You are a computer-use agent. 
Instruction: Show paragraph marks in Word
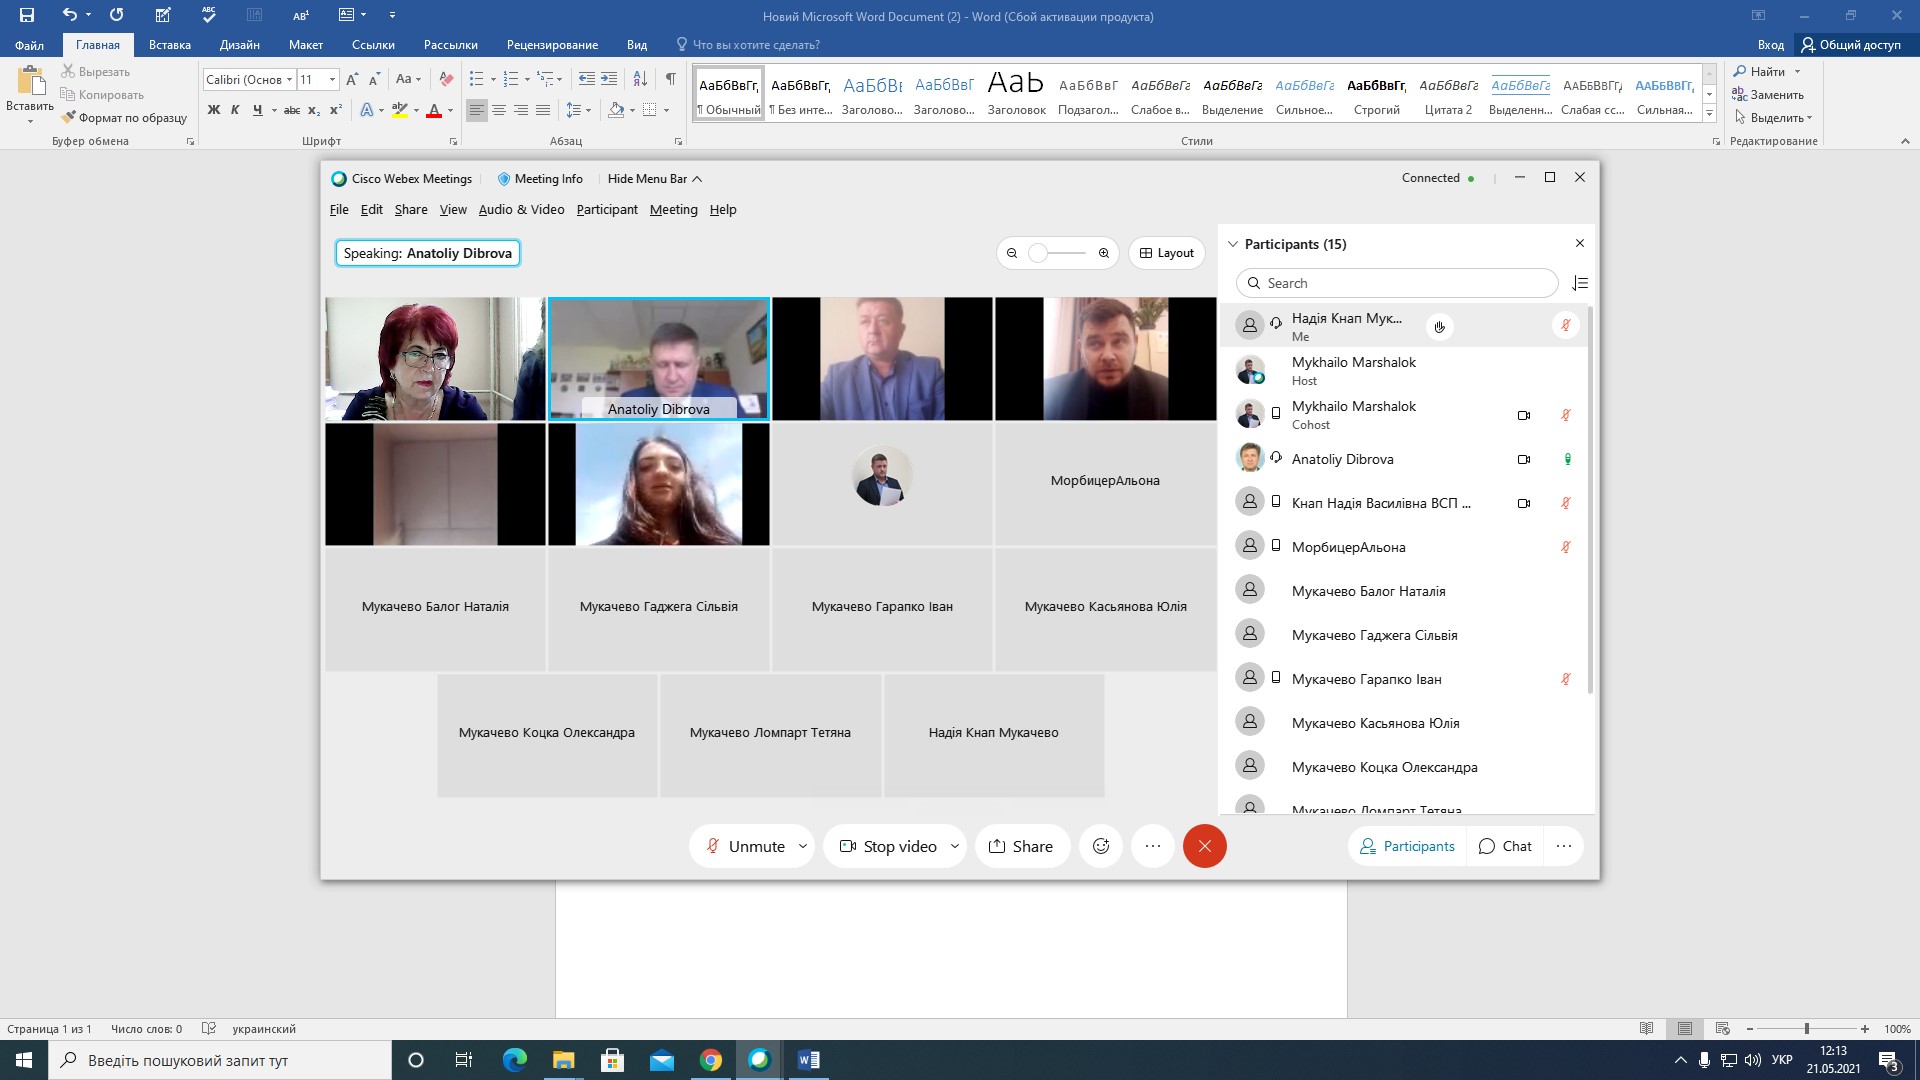pyautogui.click(x=670, y=79)
